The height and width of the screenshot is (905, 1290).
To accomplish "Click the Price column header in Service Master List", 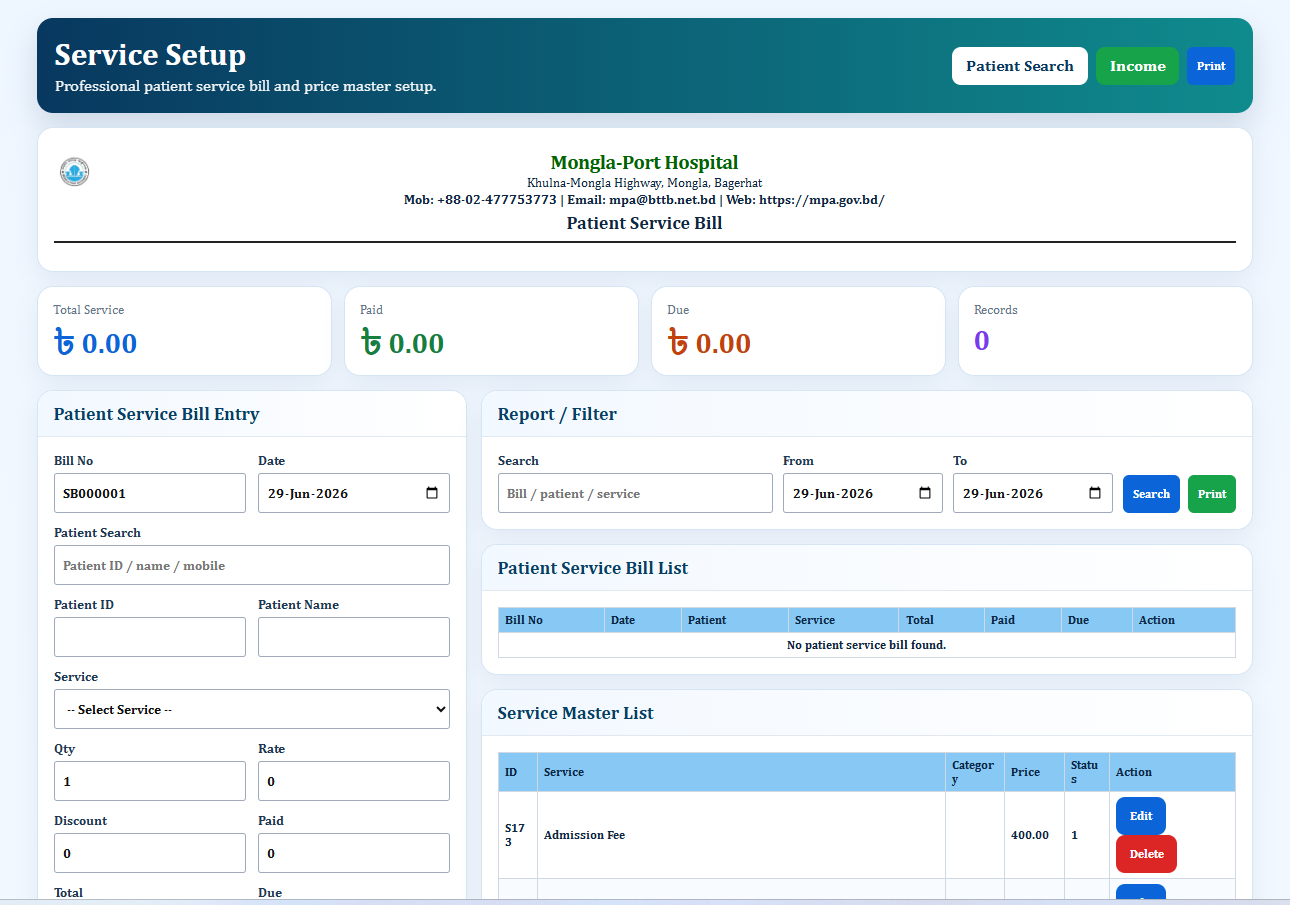I will [x=1034, y=772].
